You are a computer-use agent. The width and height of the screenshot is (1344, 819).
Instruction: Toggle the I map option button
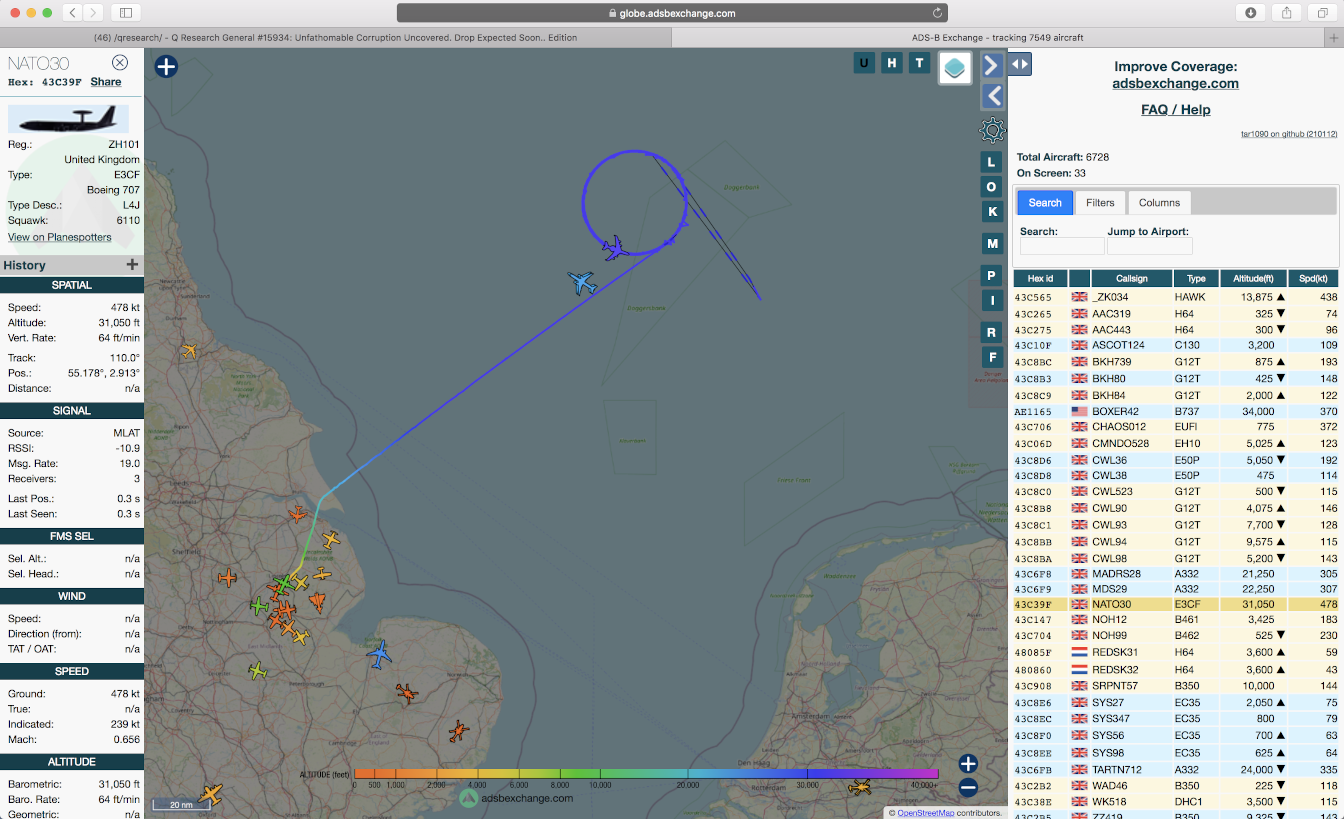tap(992, 300)
